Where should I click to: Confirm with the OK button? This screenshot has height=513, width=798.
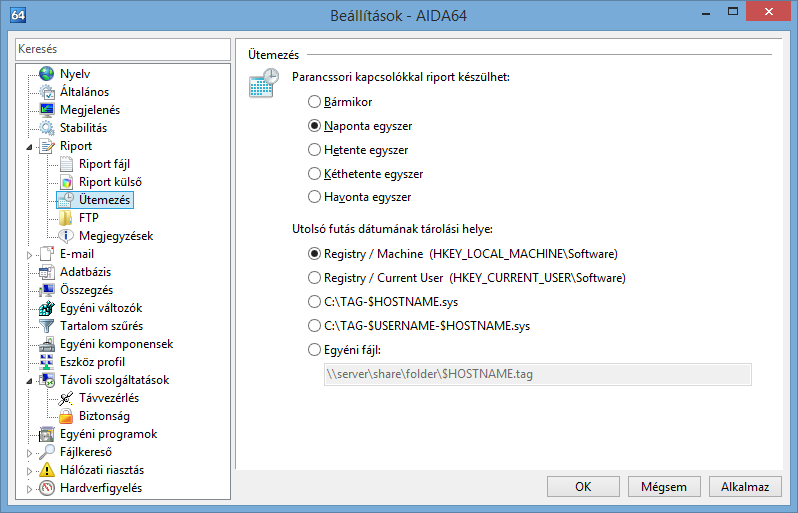[583, 487]
